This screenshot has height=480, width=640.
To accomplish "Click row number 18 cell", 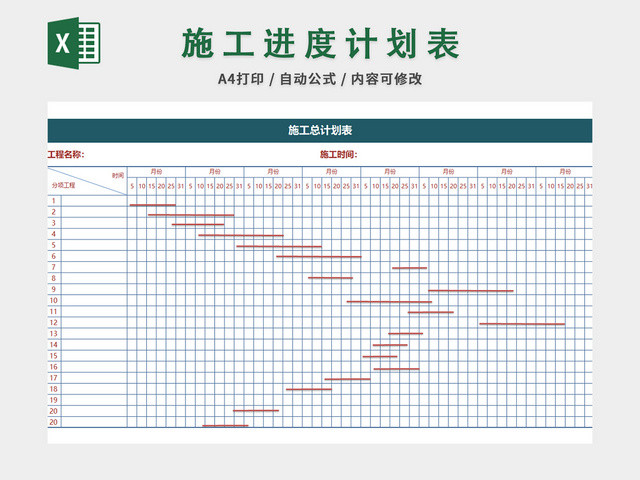I will 54,389.
